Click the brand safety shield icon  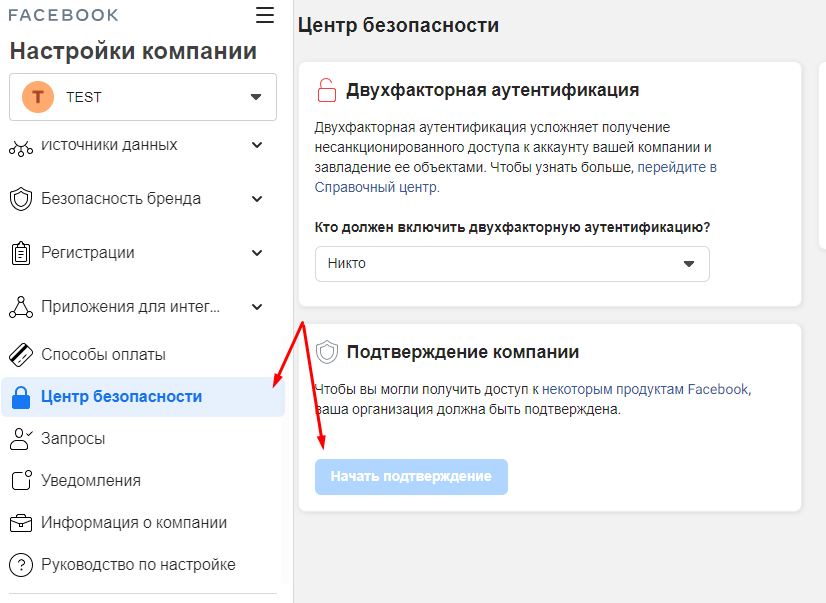click(21, 199)
